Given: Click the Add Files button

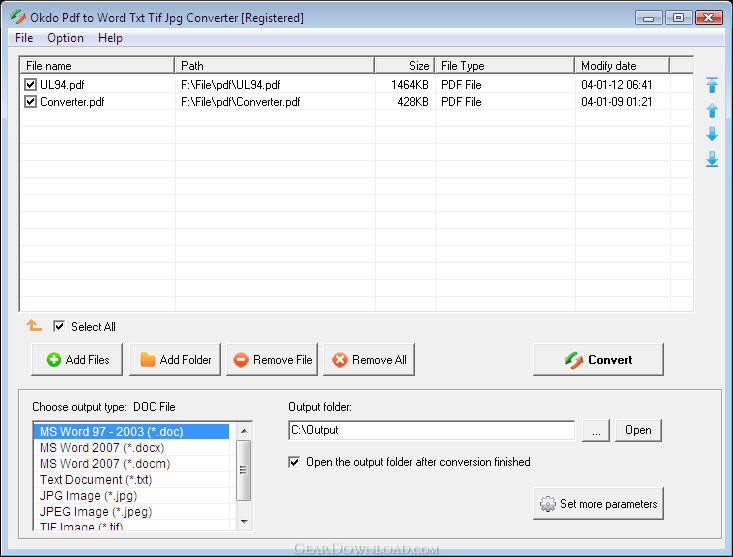Looking at the screenshot, I should [x=77, y=359].
